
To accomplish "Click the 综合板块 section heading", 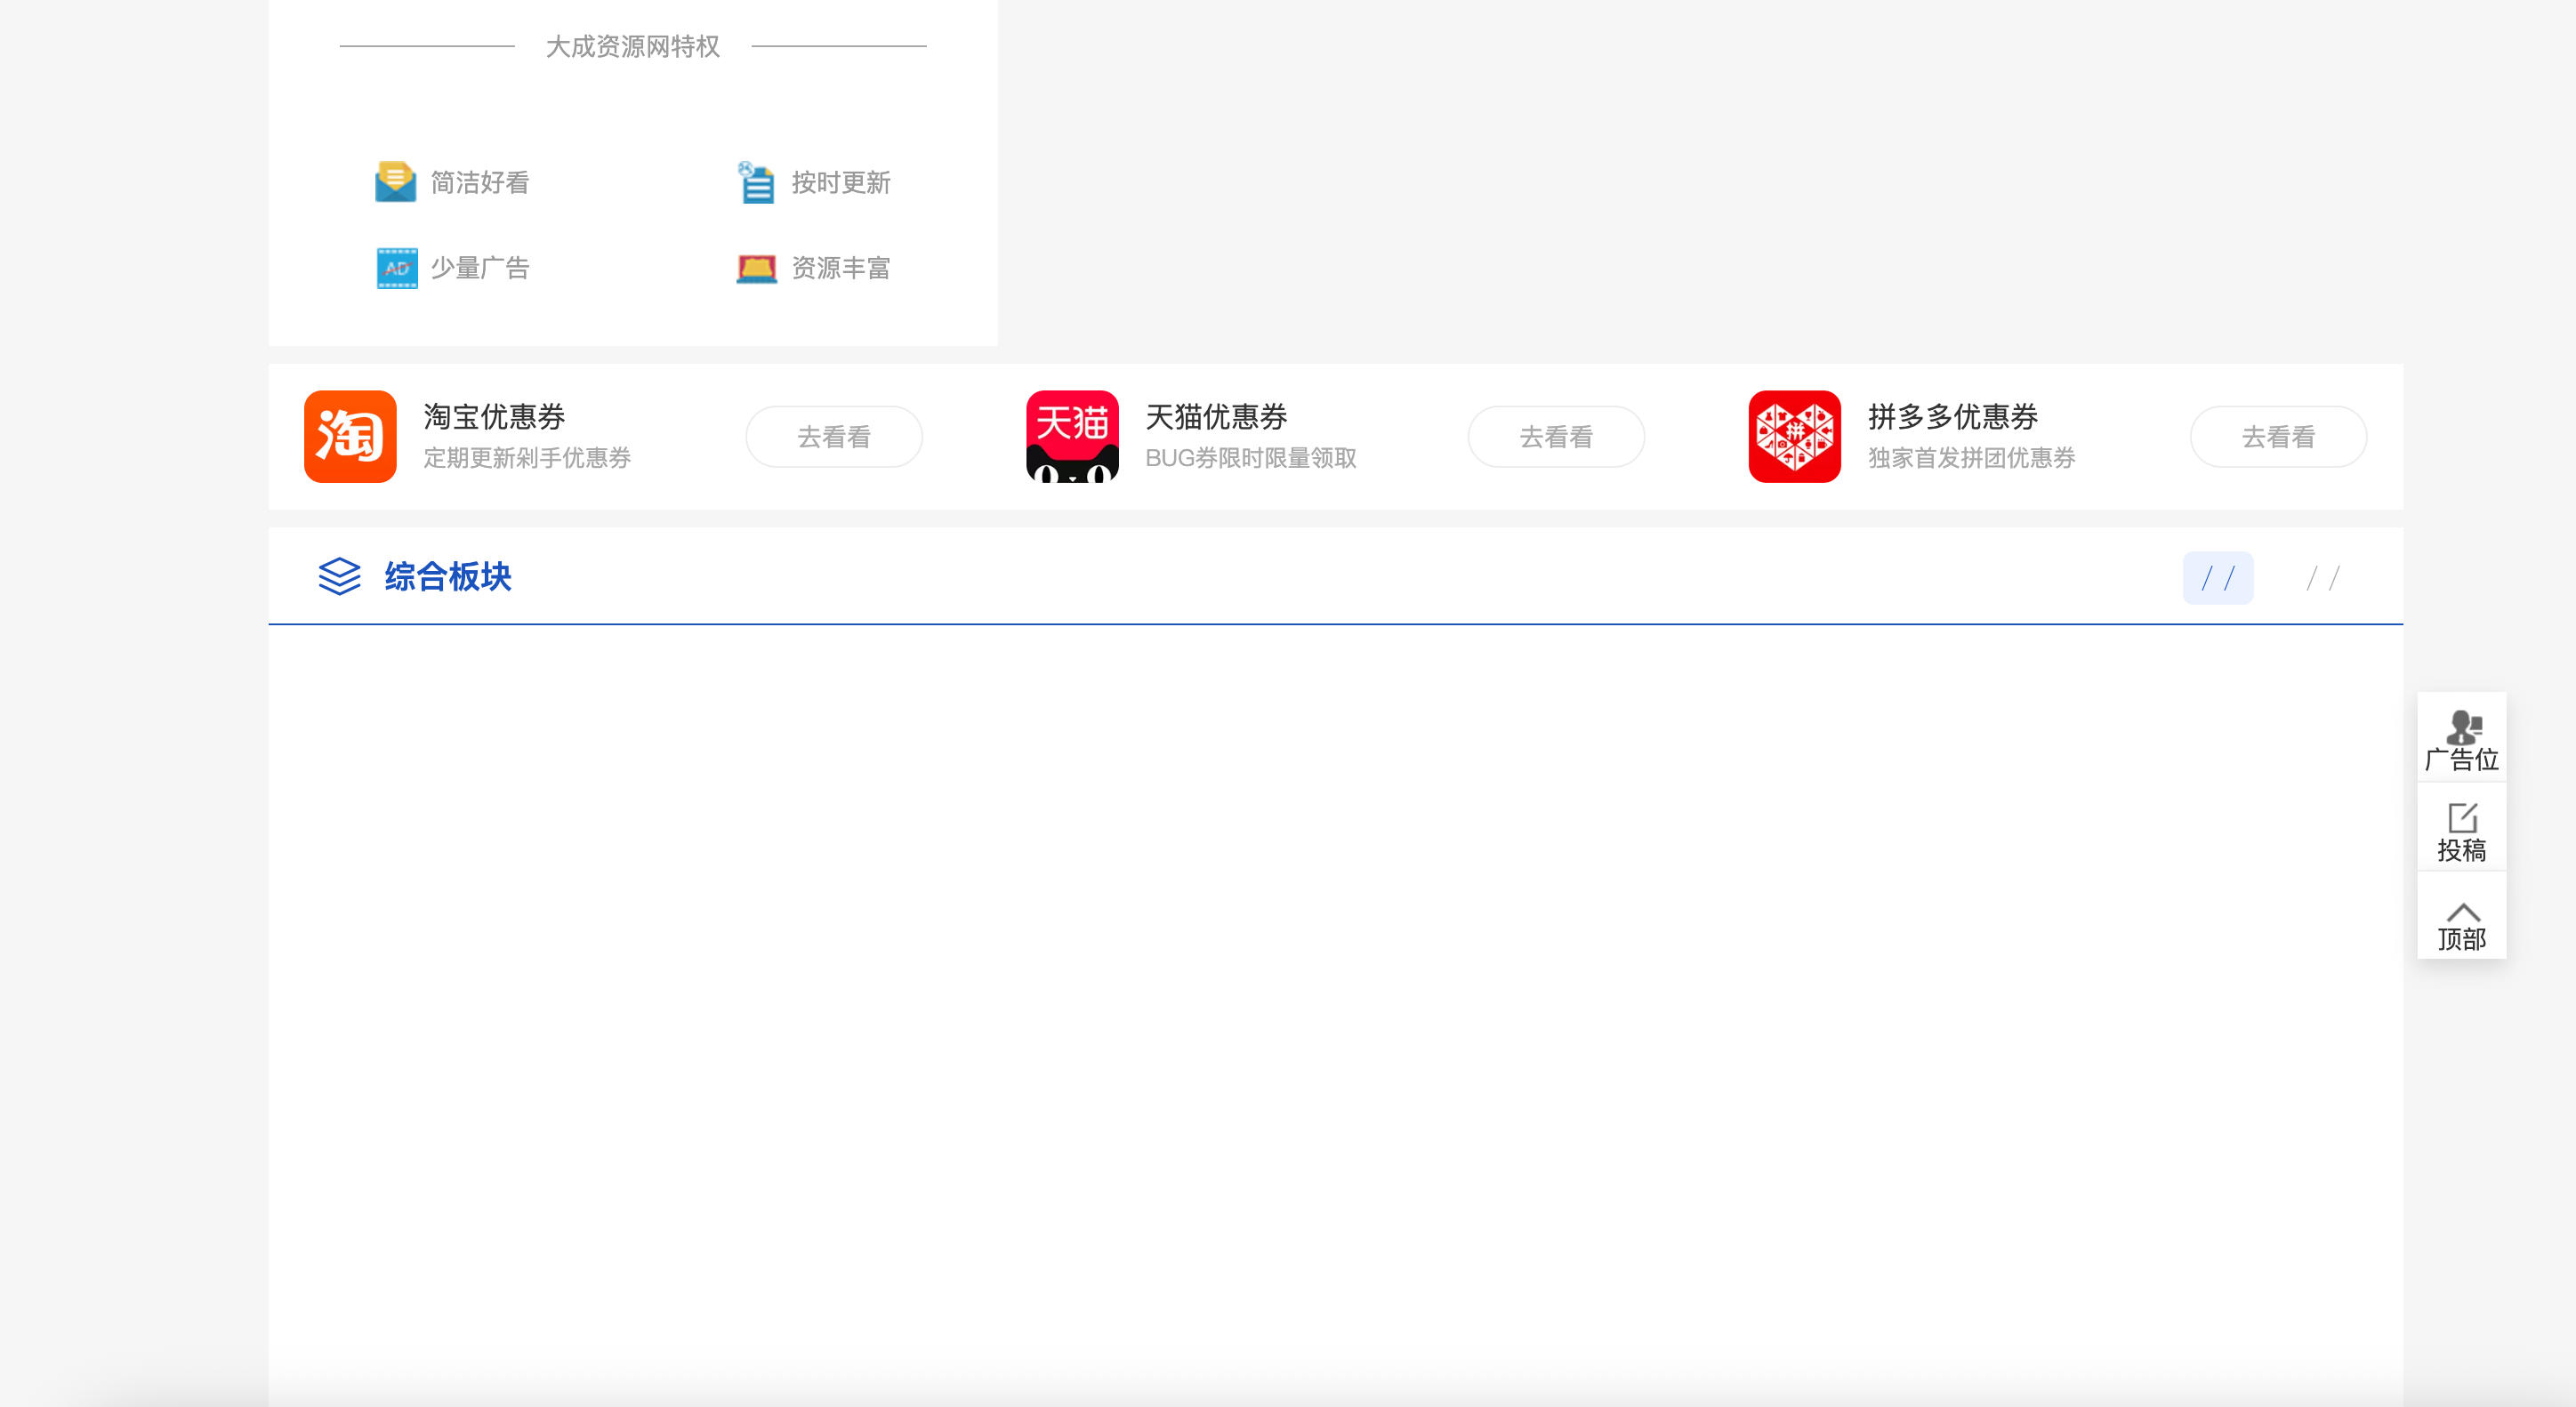I will [448, 576].
